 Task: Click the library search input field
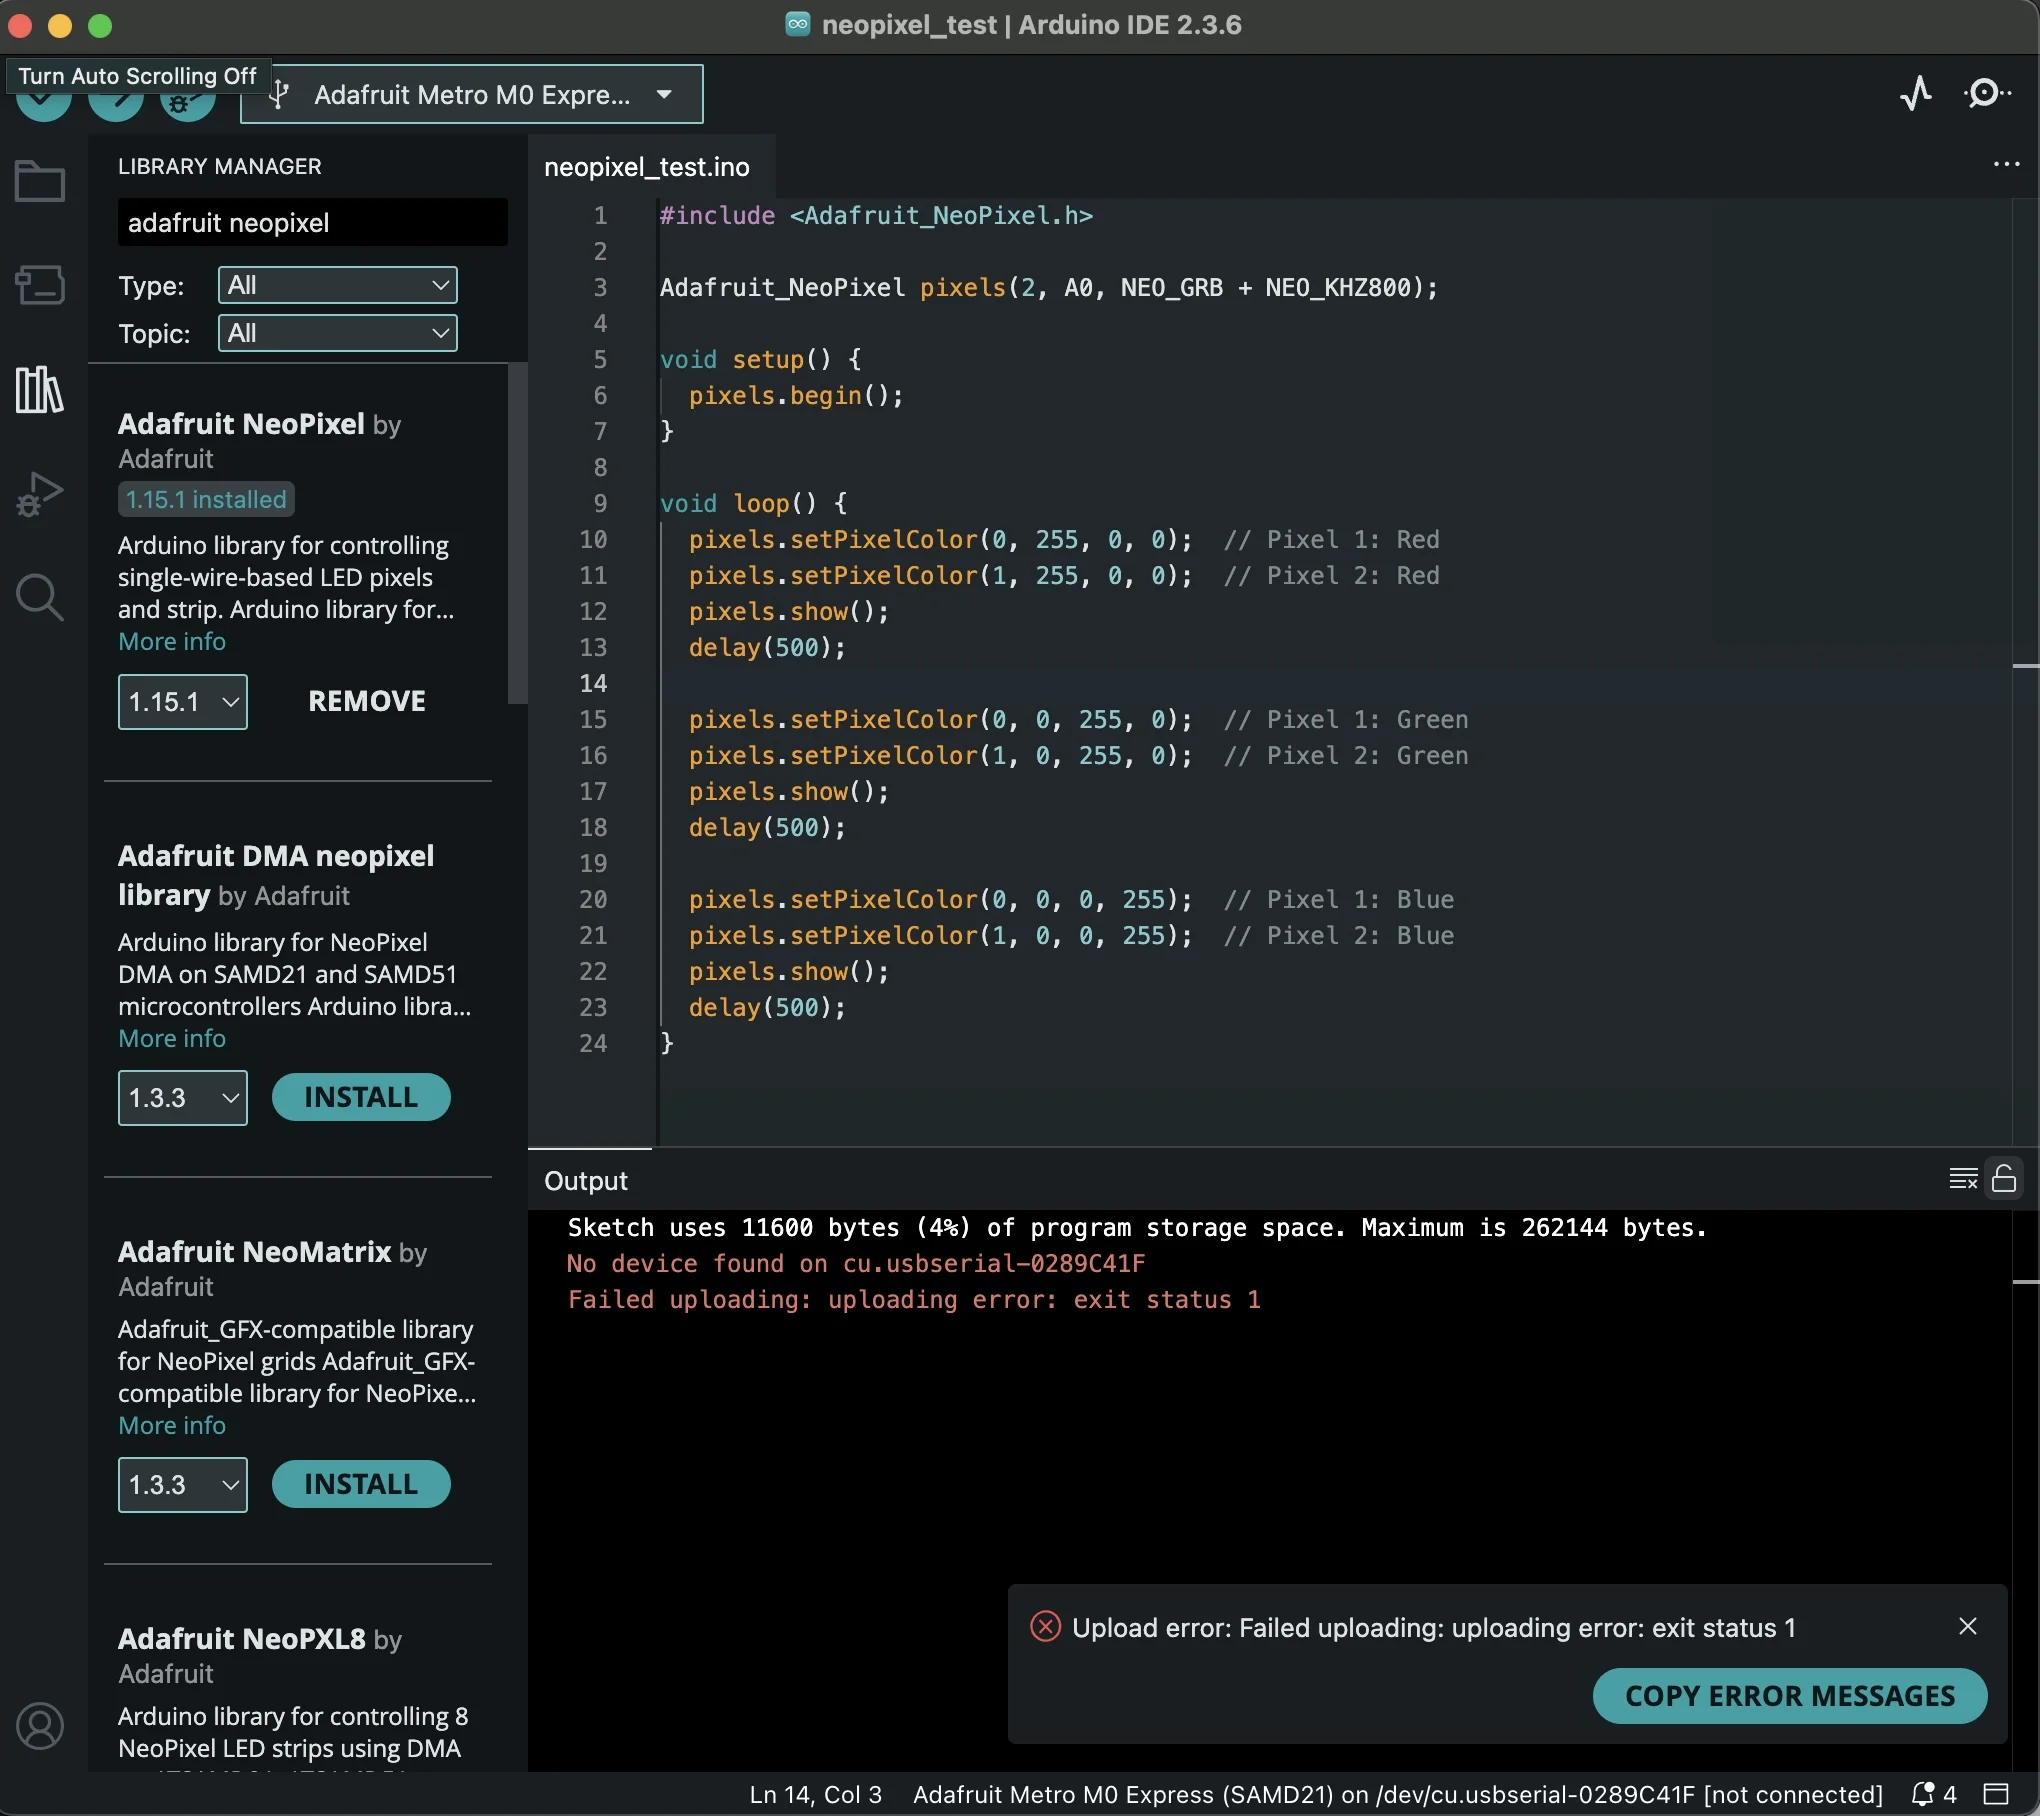coord(312,222)
